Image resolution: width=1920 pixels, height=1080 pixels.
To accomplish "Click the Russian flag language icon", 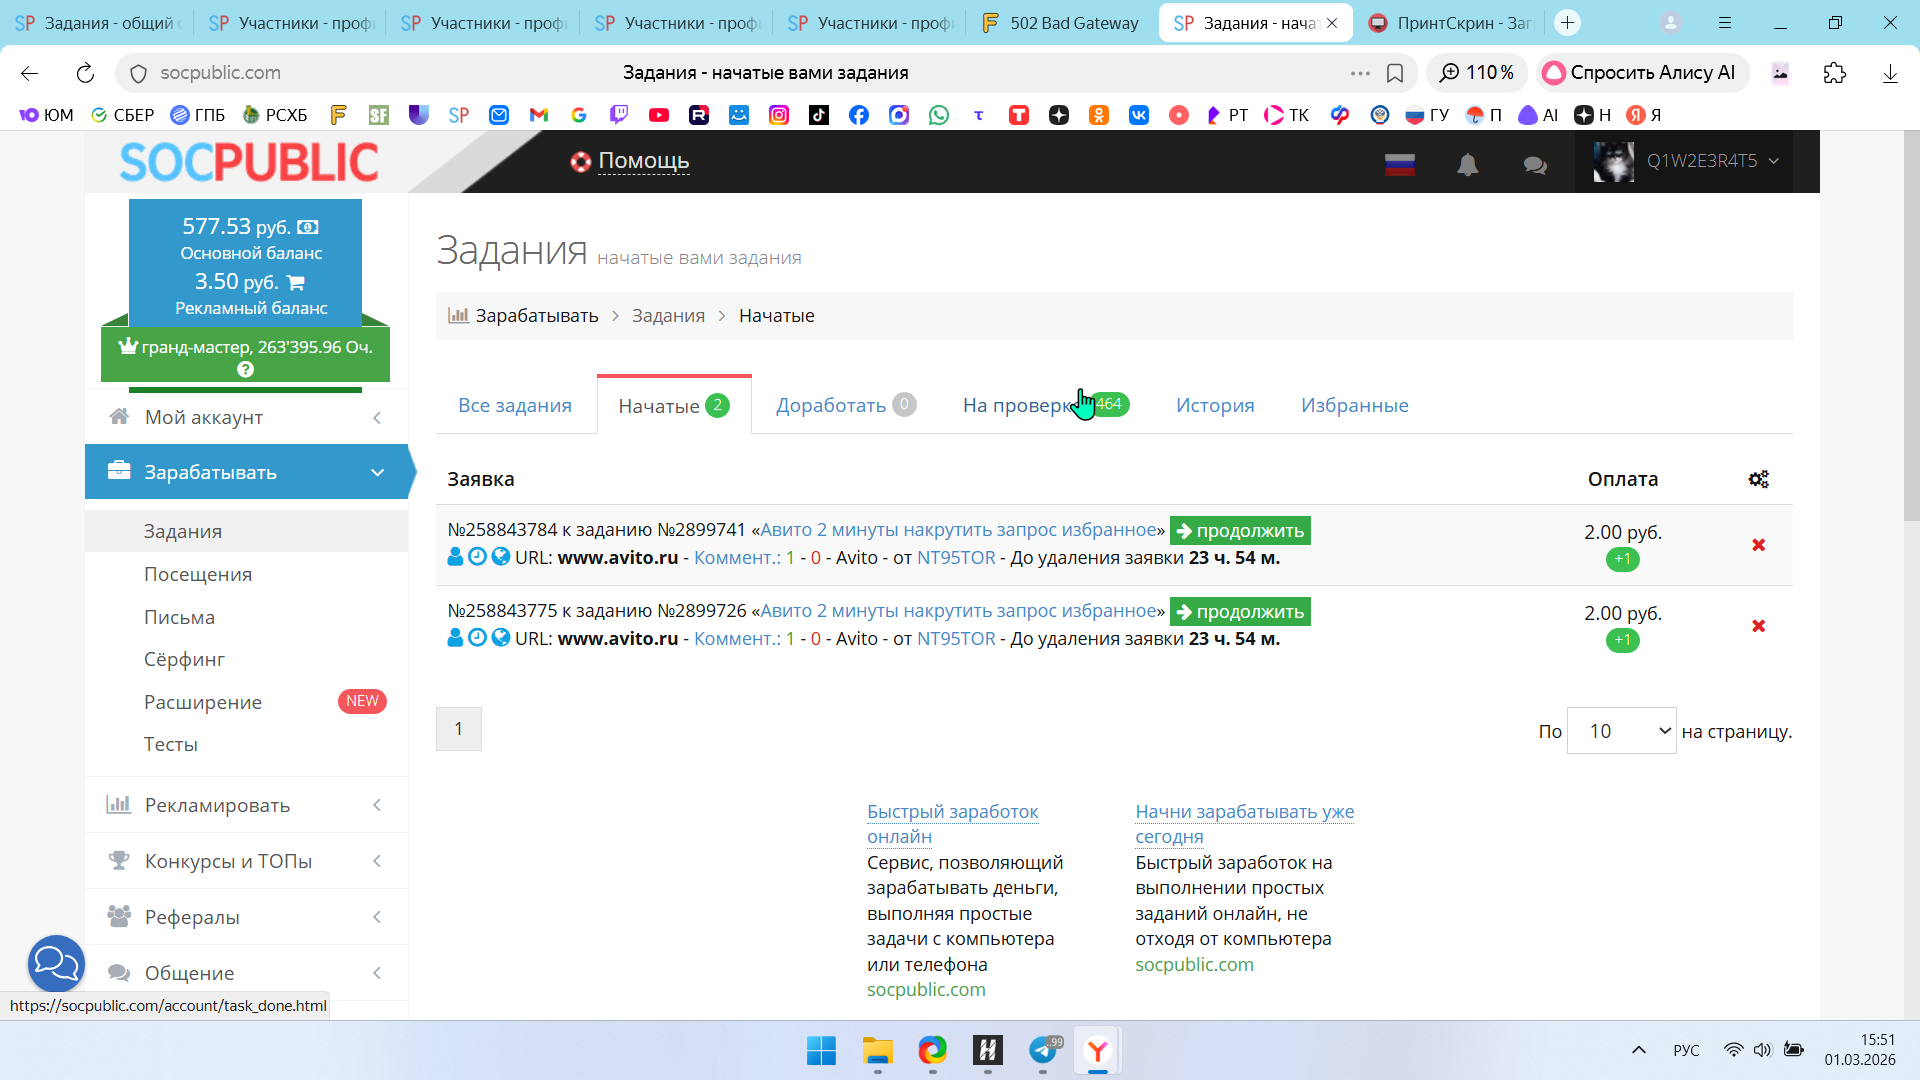I will click(1399, 165).
